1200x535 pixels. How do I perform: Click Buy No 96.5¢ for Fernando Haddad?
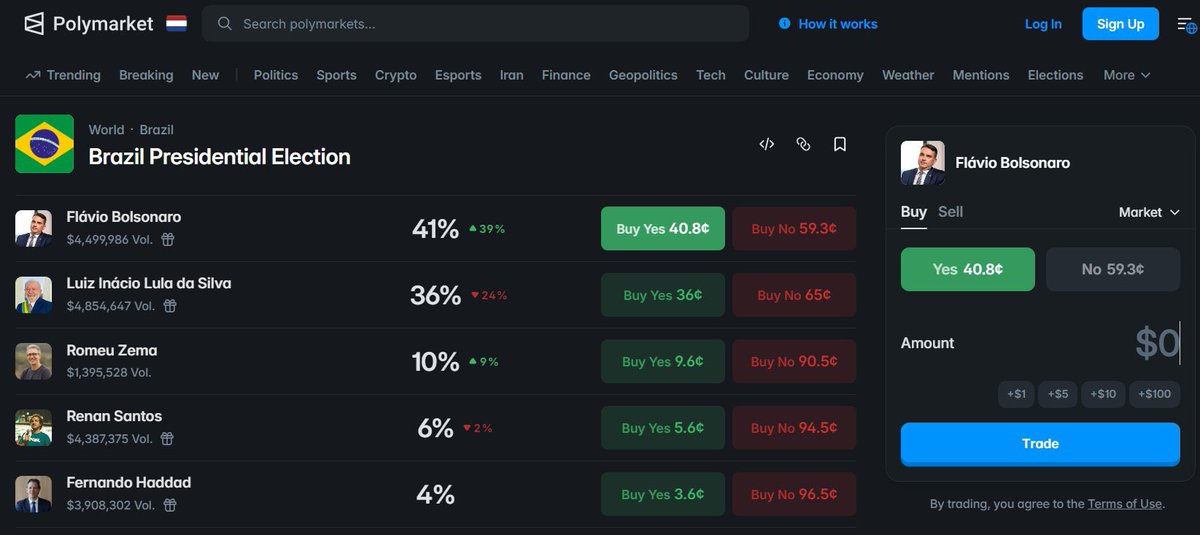(794, 494)
